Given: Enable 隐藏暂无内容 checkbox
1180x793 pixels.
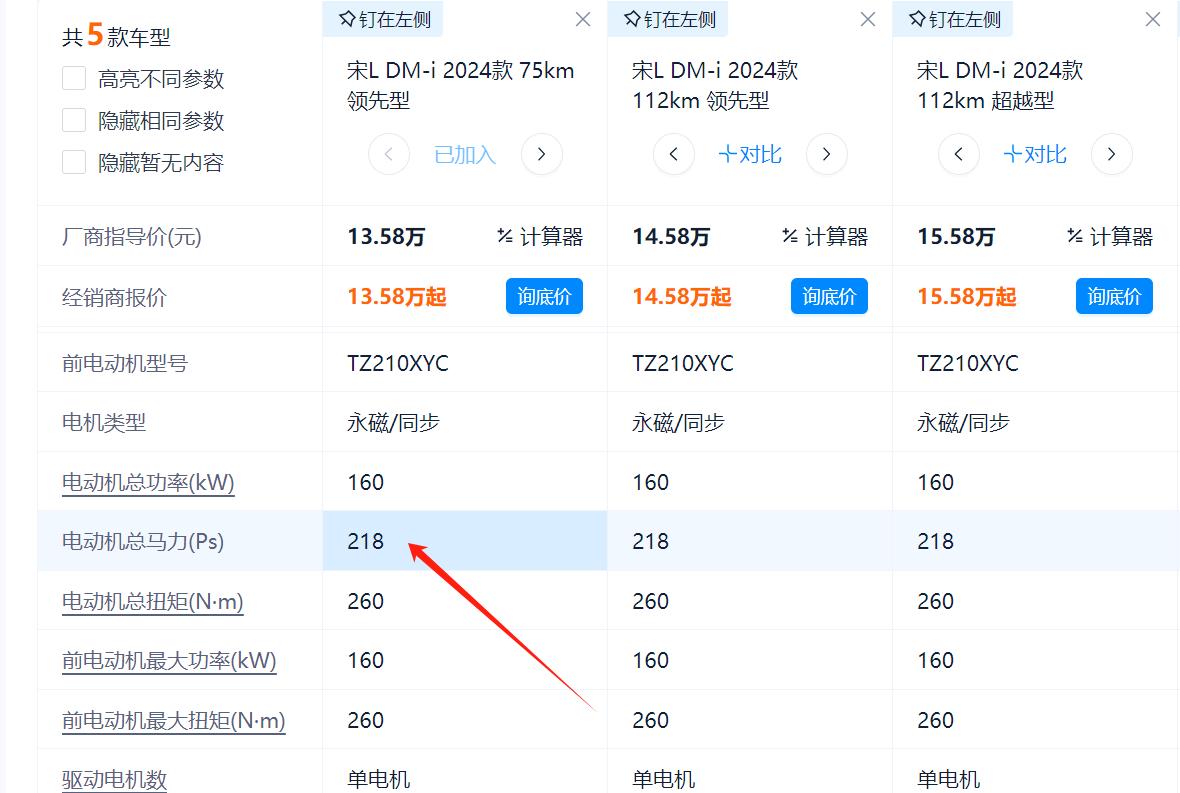Looking at the screenshot, I should pyautogui.click(x=74, y=163).
